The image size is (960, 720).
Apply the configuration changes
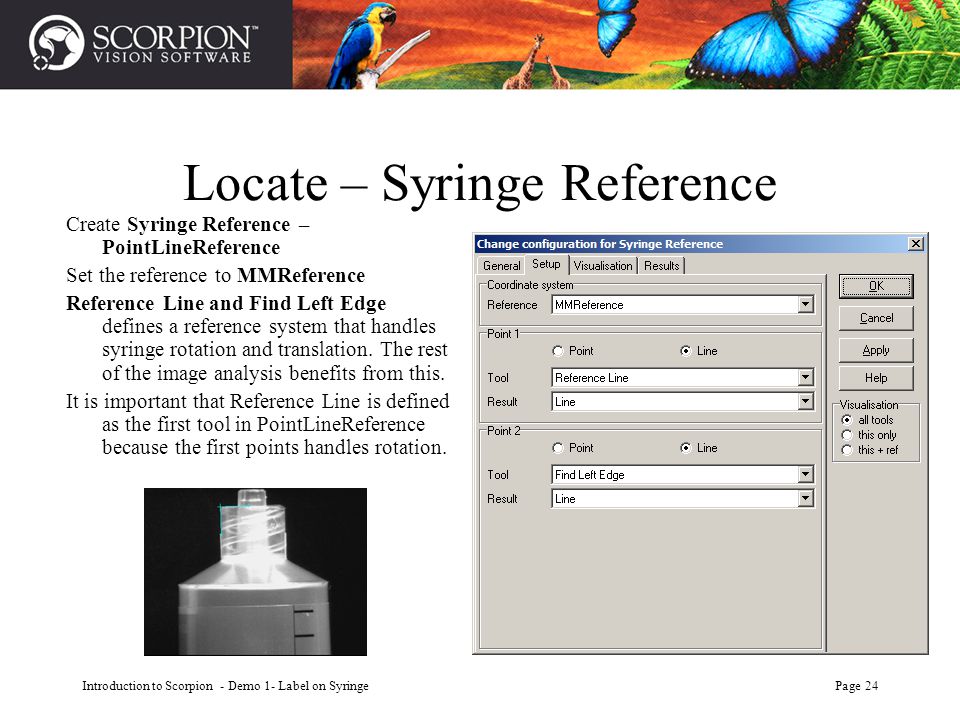(876, 350)
